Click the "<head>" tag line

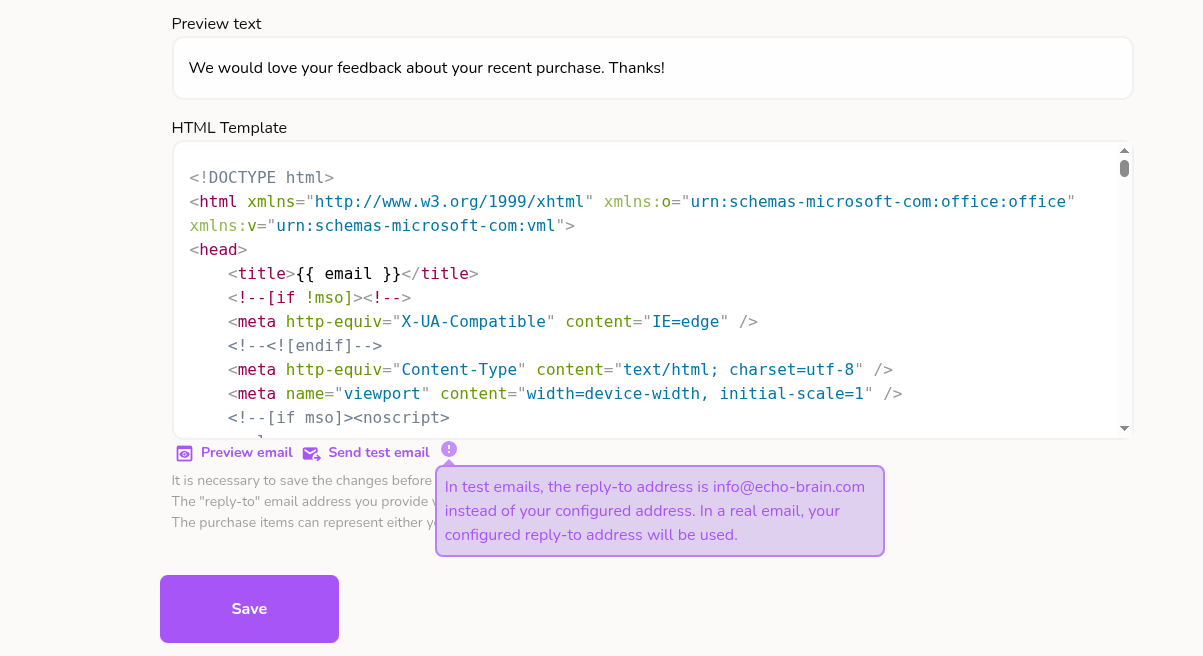(x=218, y=250)
